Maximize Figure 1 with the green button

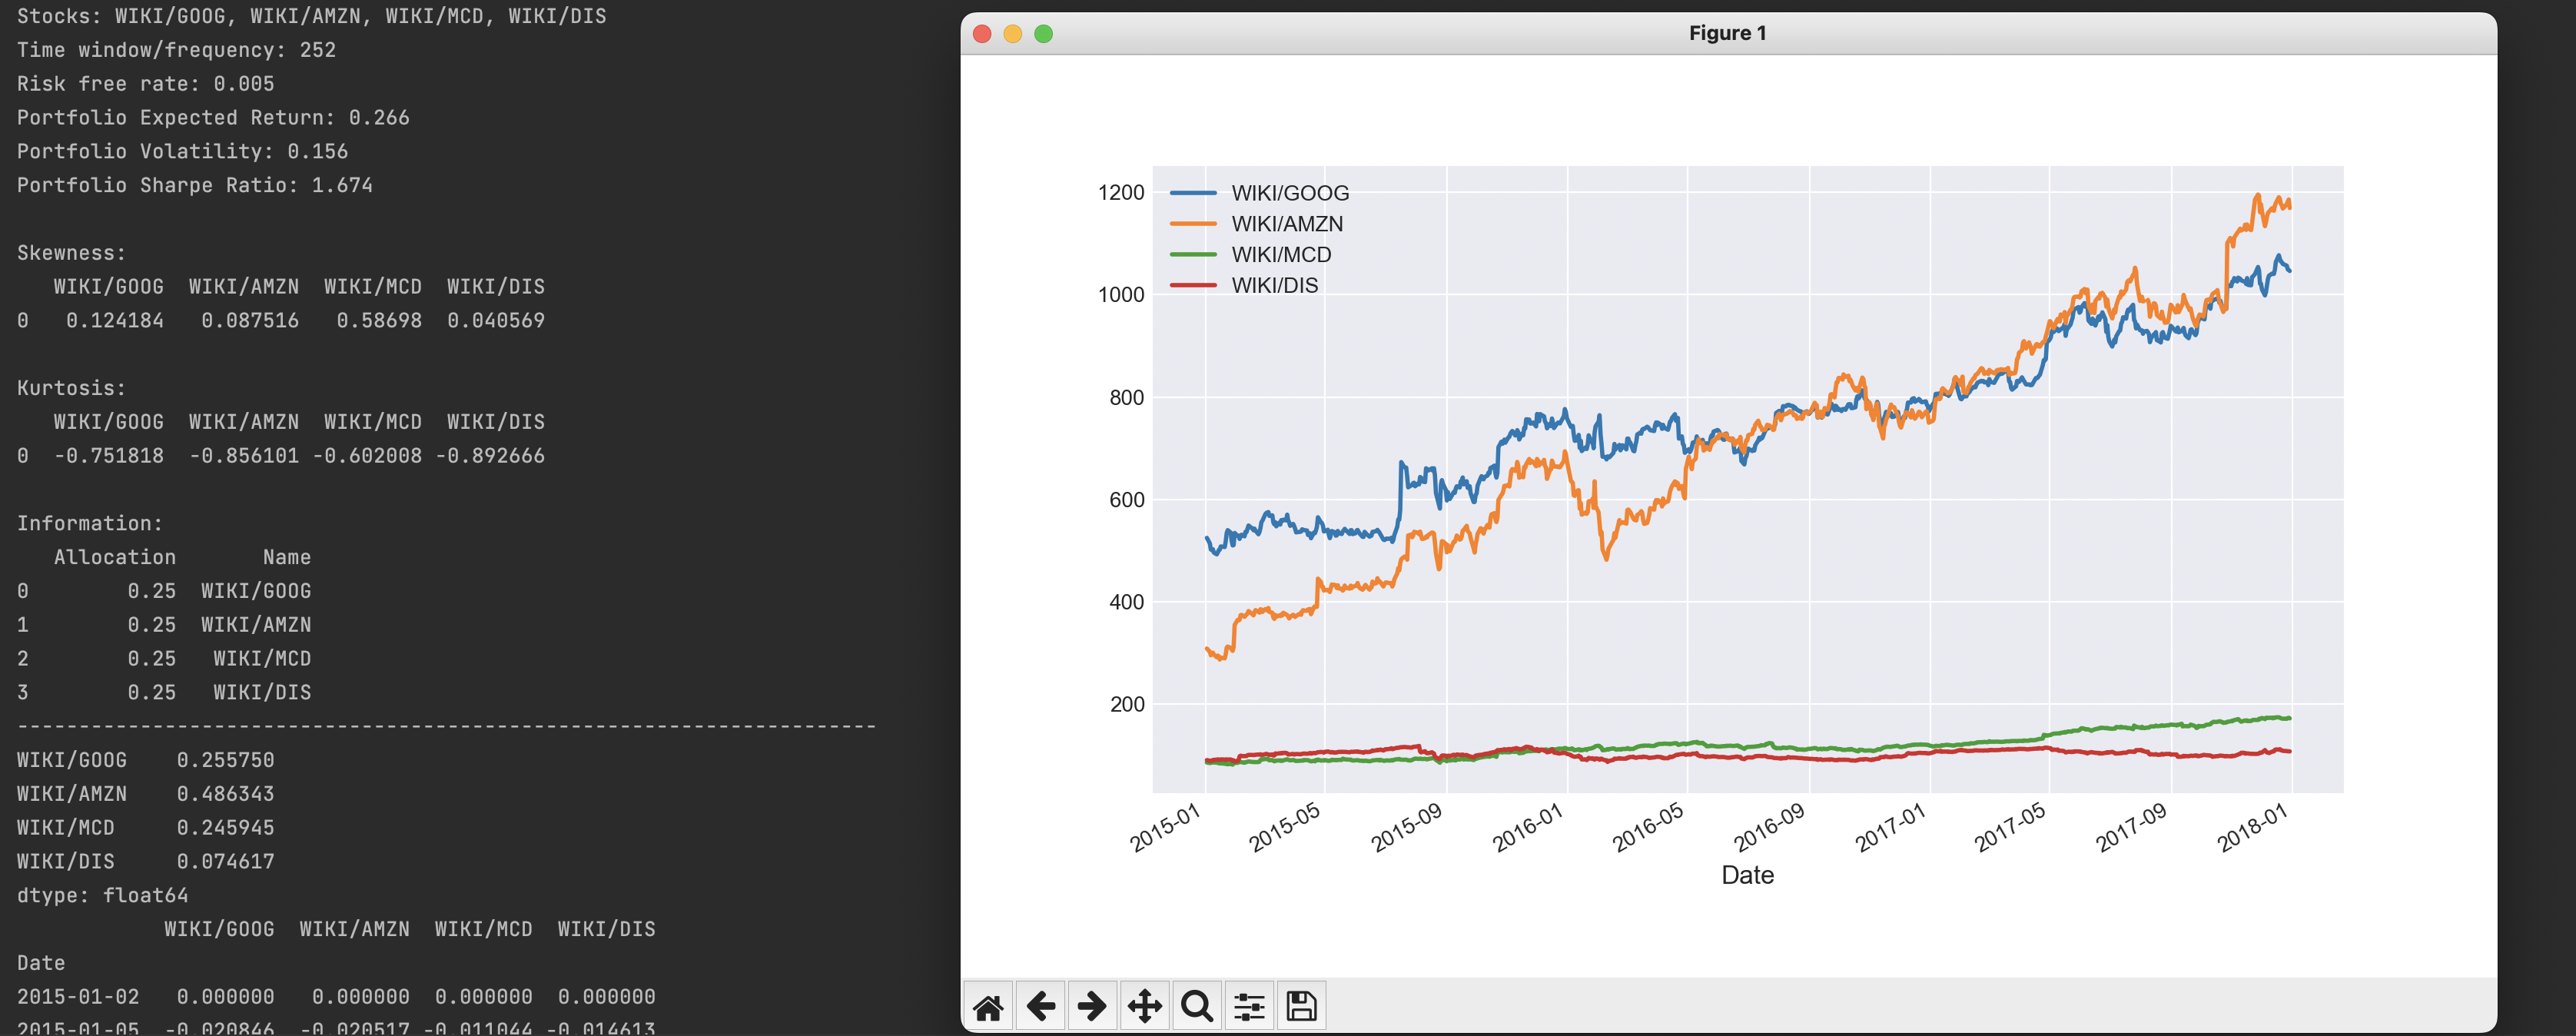click(1043, 34)
